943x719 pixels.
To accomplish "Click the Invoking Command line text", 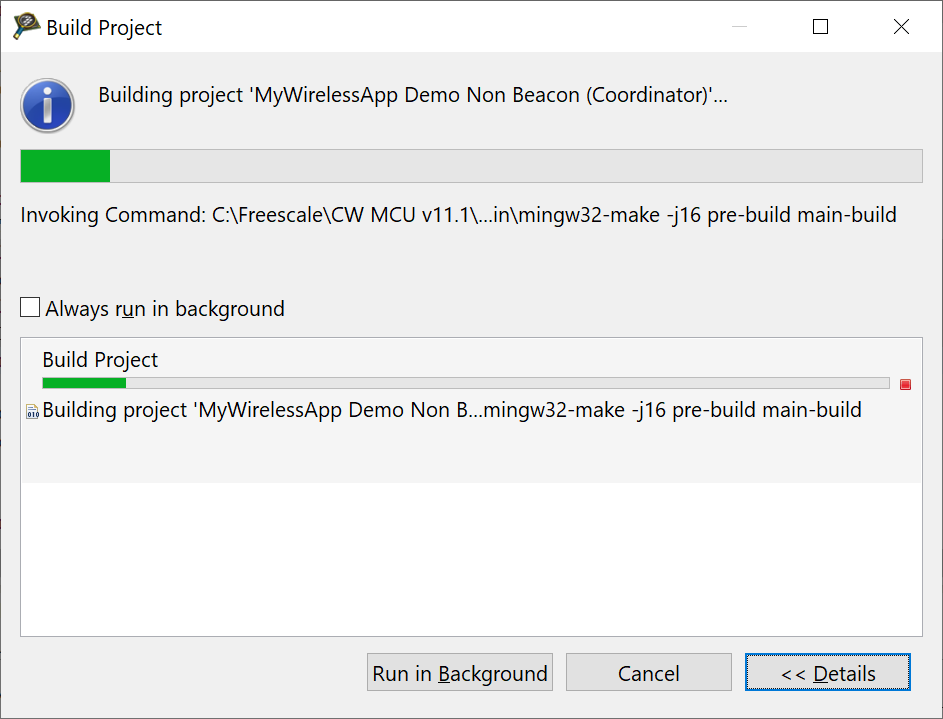I will tap(458, 215).
